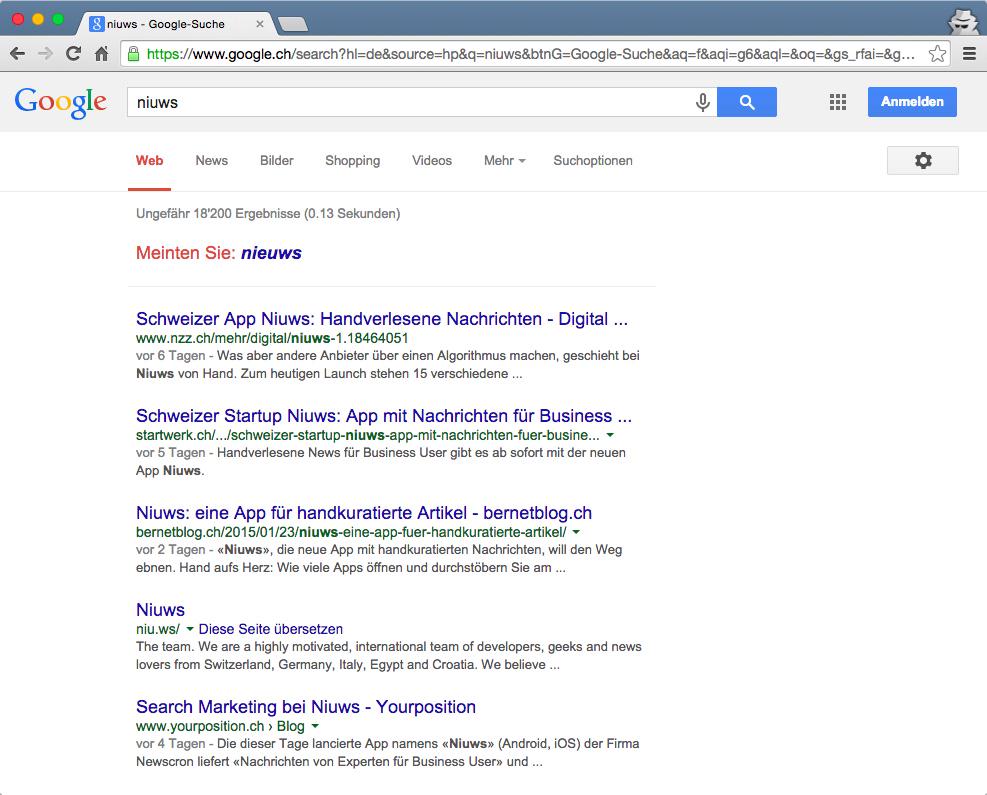The width and height of the screenshot is (987, 795).
Task: Reload the page with refresh icon
Action: [x=74, y=54]
